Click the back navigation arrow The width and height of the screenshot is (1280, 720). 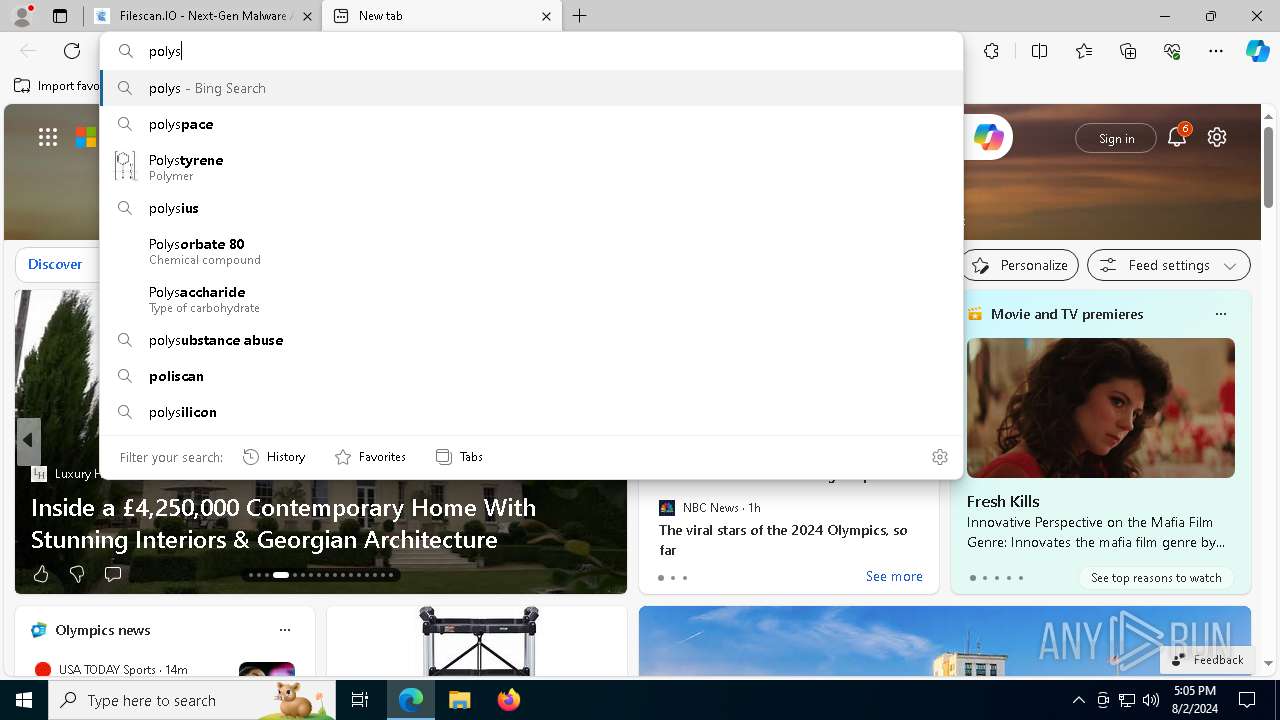coord(28,51)
